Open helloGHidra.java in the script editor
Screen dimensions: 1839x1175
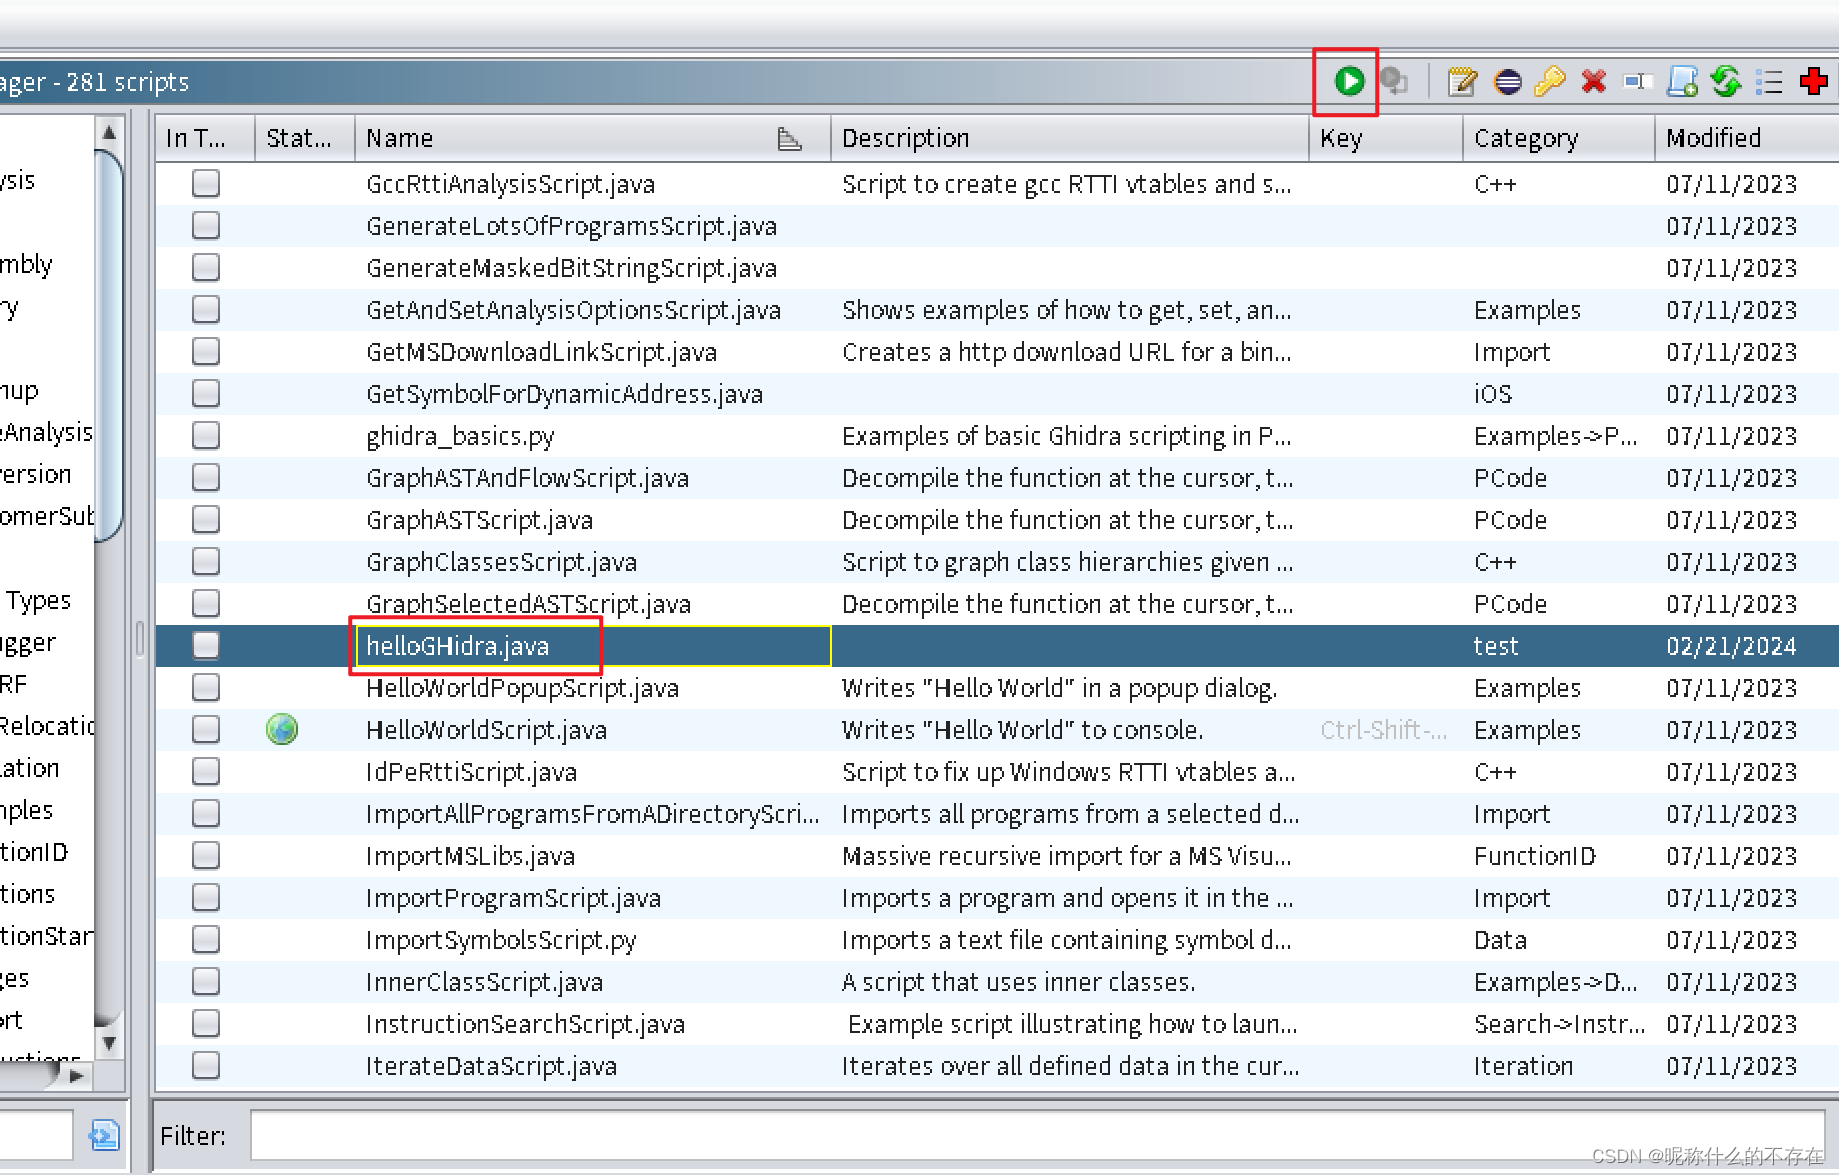click(x=1461, y=82)
